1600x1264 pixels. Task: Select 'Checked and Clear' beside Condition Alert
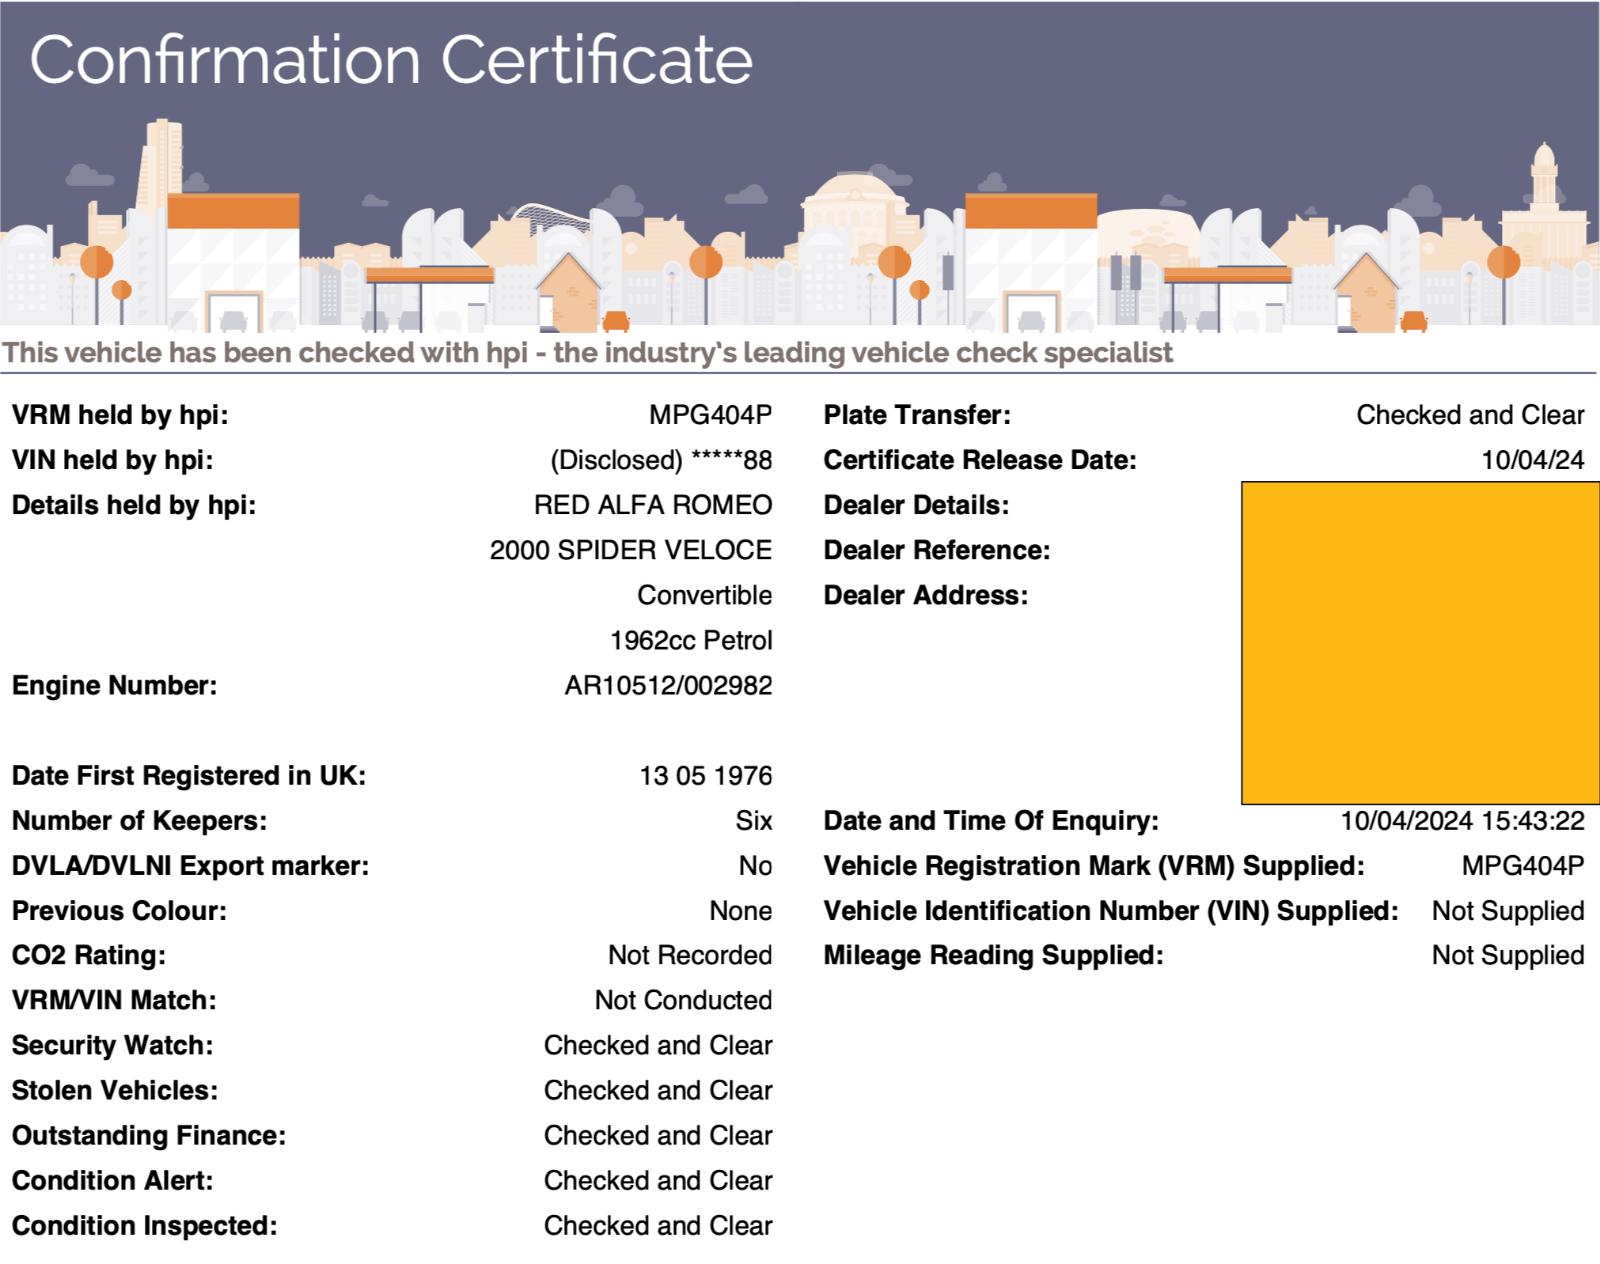pyautogui.click(x=658, y=1181)
